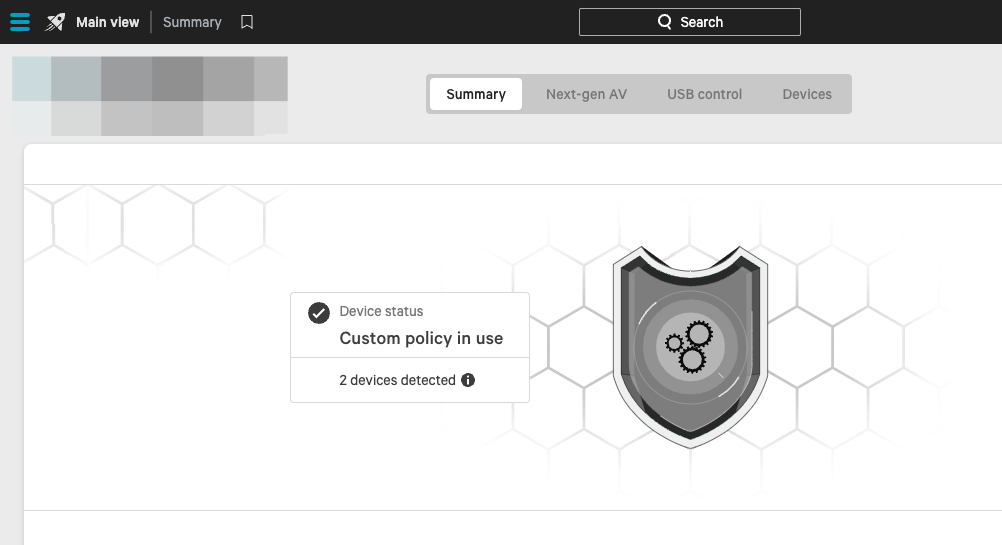Image resolution: width=1002 pixels, height=545 pixels.
Task: Click the 2 devices detected text
Action: click(x=397, y=380)
